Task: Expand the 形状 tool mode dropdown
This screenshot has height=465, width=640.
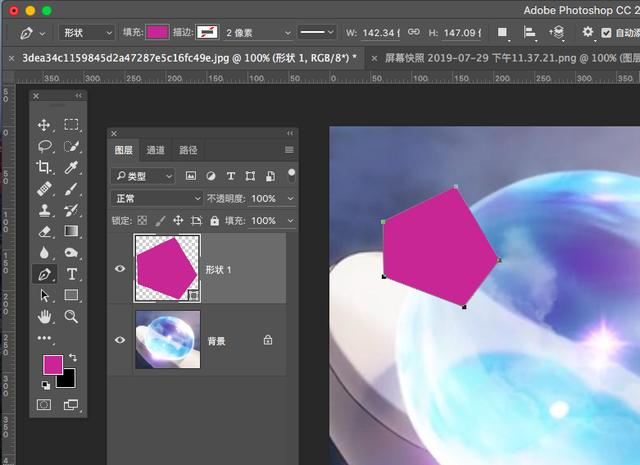Action: 87,33
